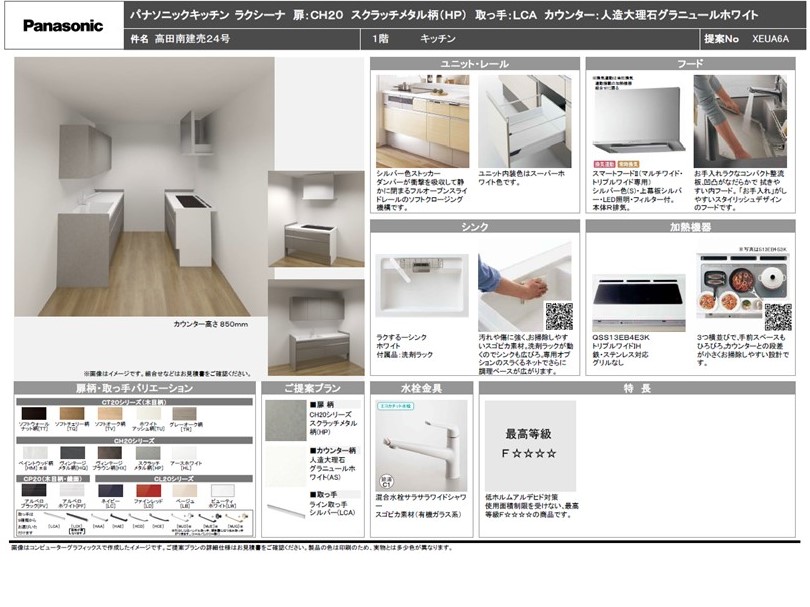Select the ソフトウォールナット柄 dark wood swatch
Image resolution: width=810 pixels, height=607 pixels.
(x=33, y=414)
